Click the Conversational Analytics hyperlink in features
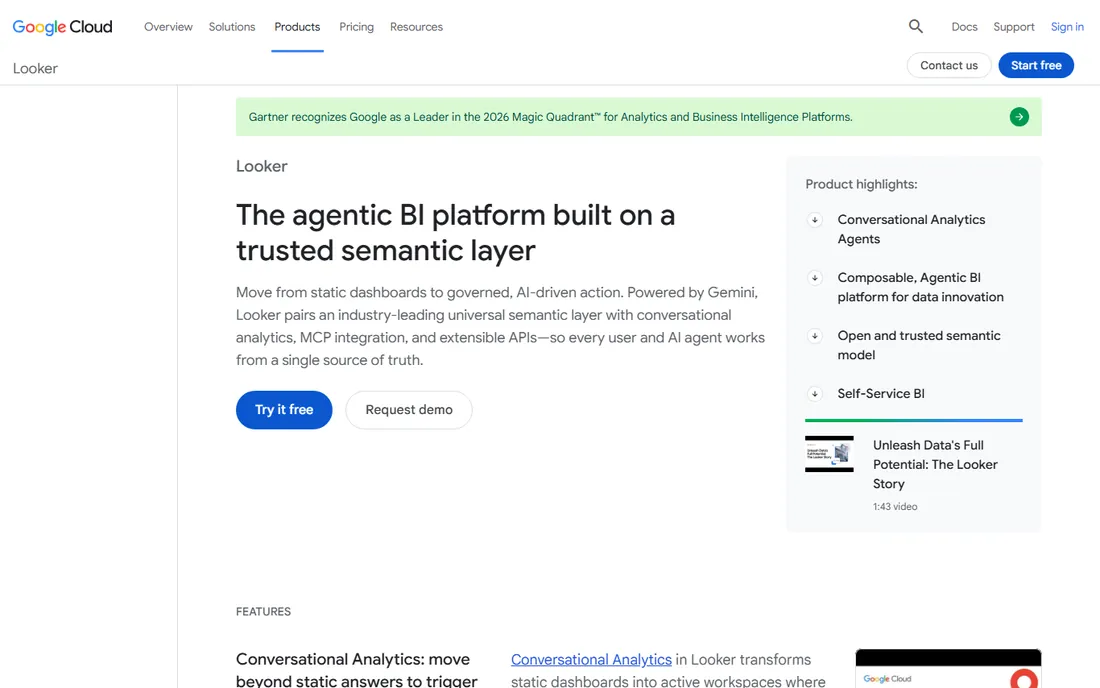This screenshot has width=1100, height=688. tap(591, 660)
